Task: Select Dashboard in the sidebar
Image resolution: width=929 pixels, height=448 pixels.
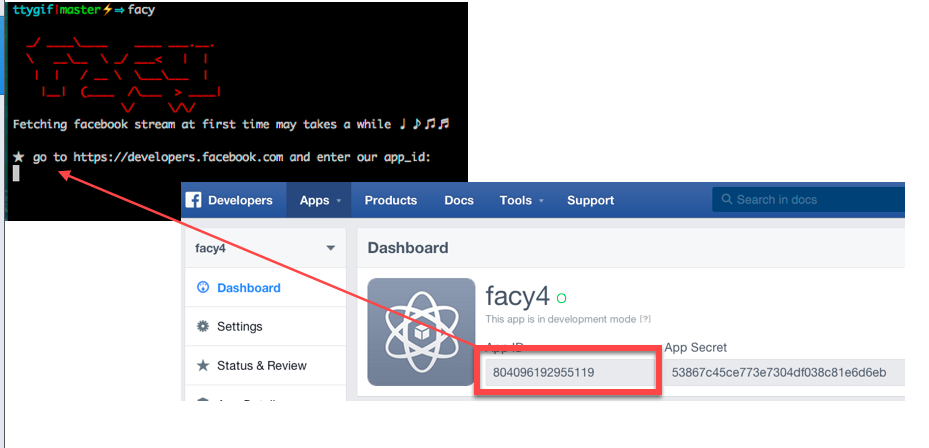Action: point(265,288)
